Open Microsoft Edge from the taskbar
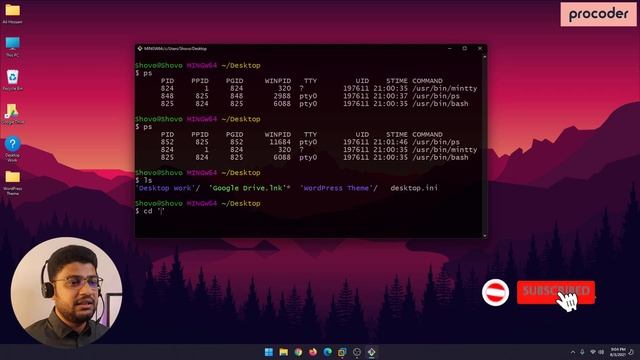This screenshot has width=640, height=360. [327, 352]
